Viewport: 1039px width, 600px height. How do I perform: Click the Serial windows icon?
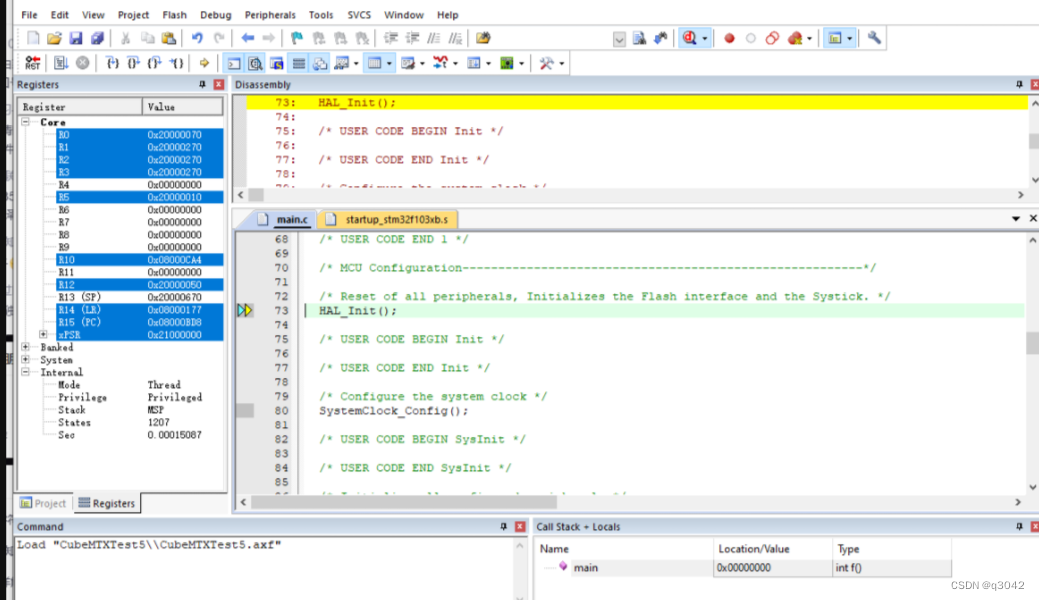408,63
